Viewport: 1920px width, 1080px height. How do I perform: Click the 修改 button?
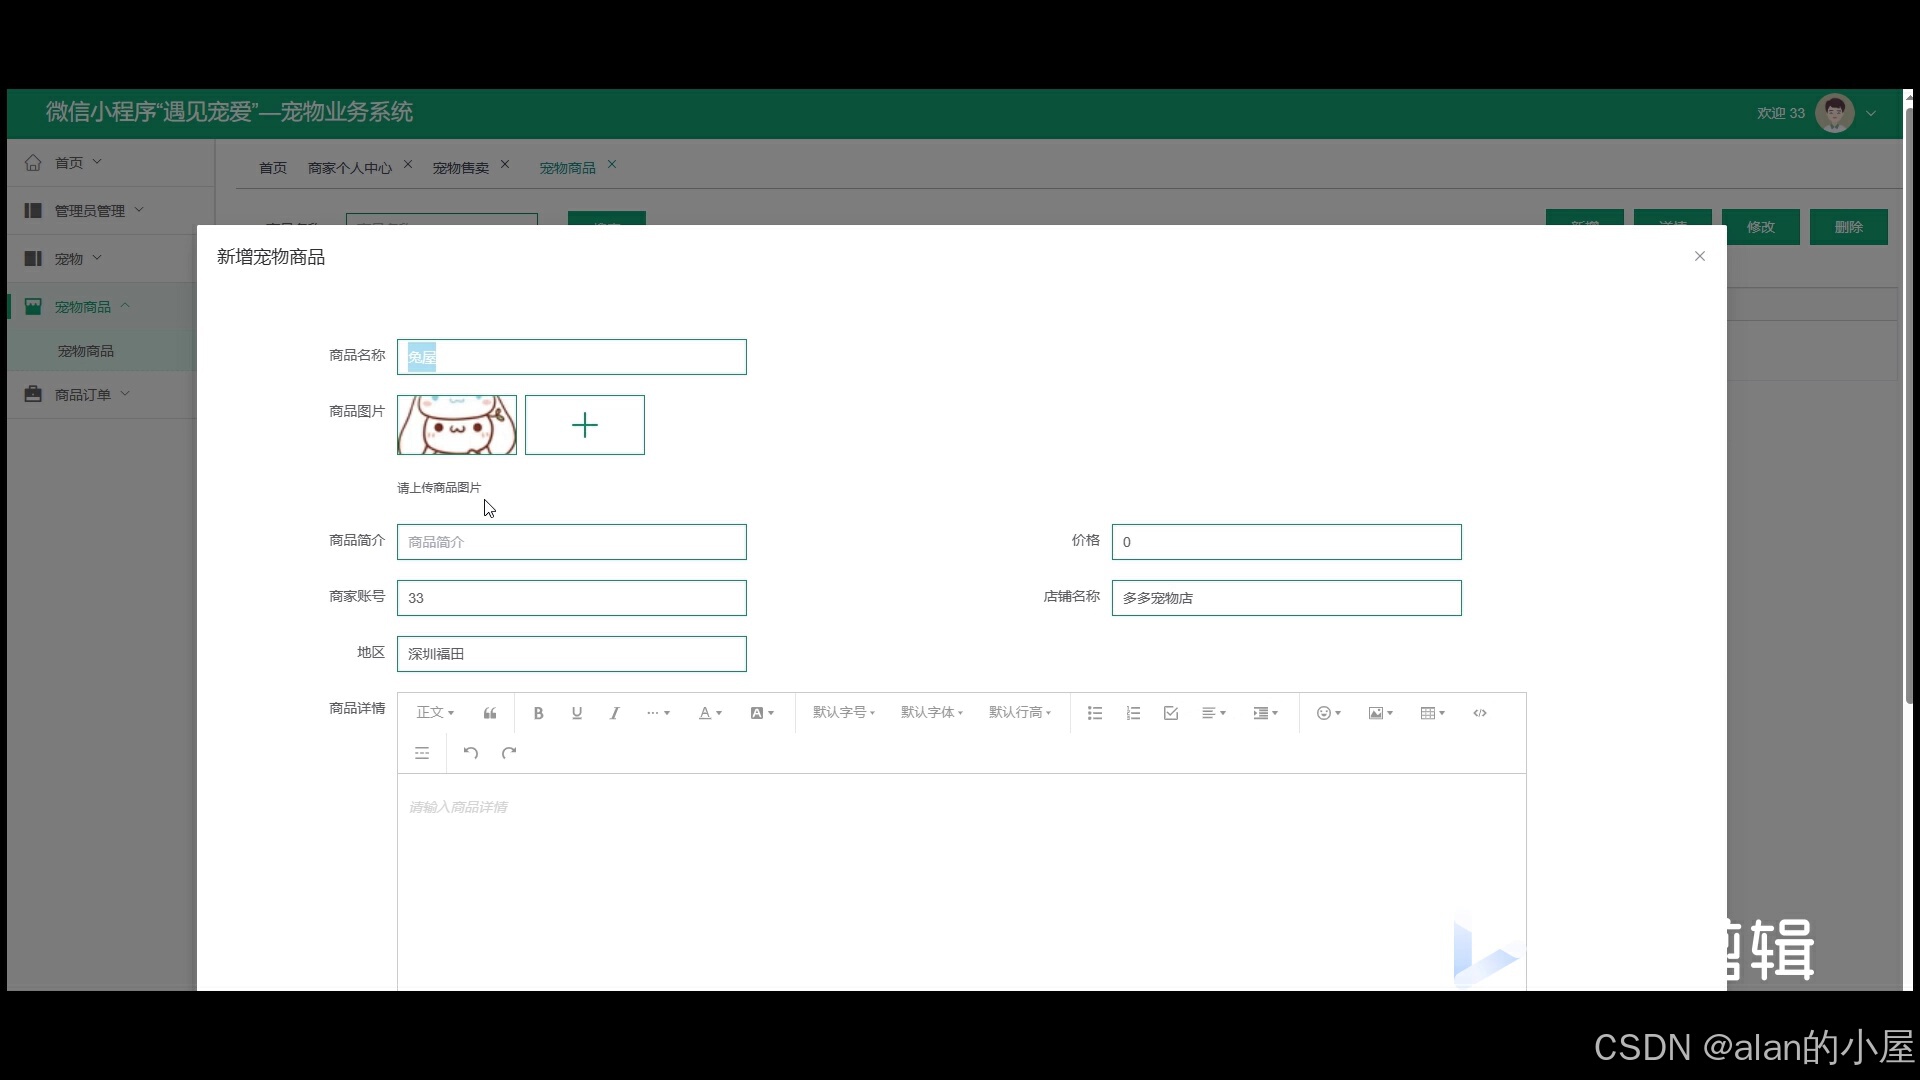click(1760, 227)
